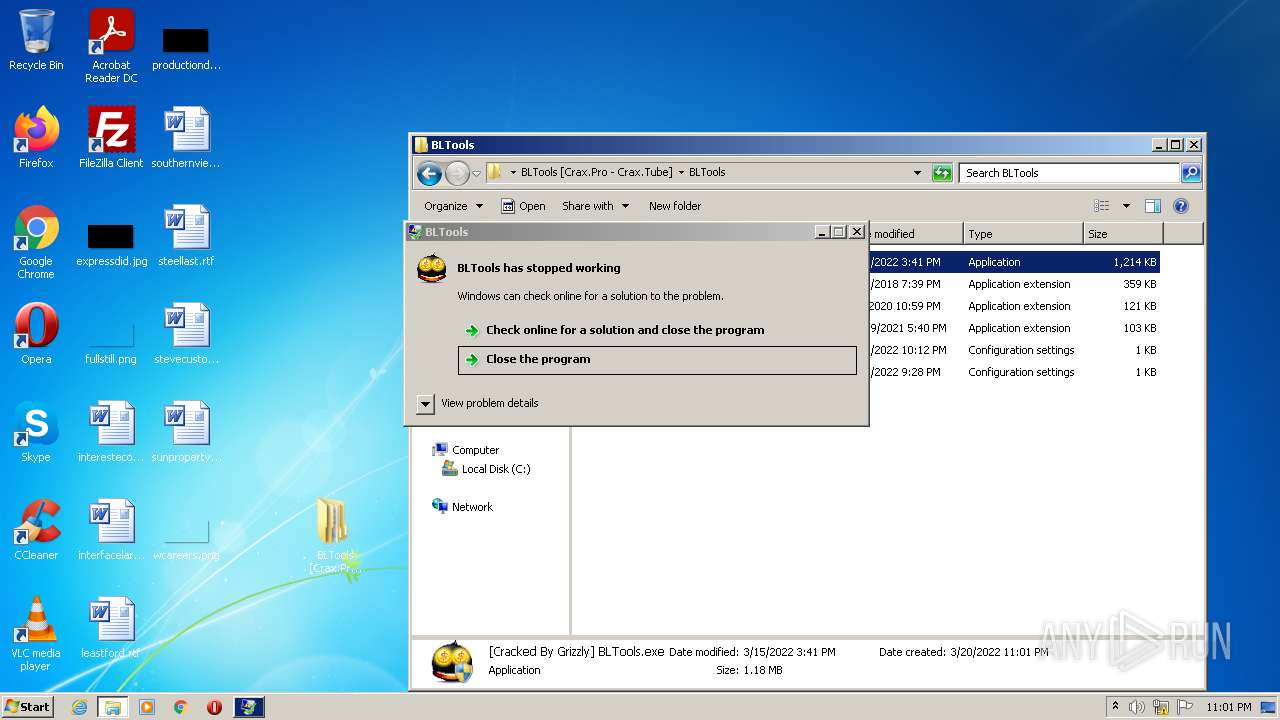Launch Acrobat Reader DC shortcut
The image size is (1280, 720).
[111, 46]
